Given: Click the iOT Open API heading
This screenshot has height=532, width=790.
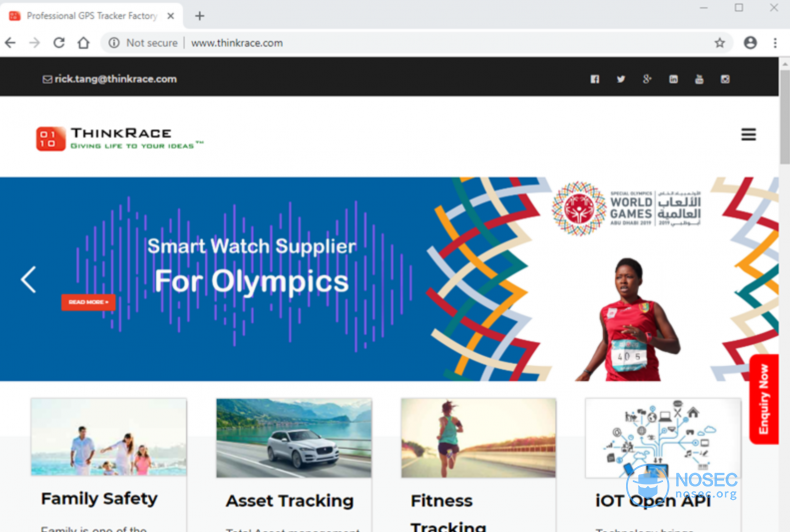Looking at the screenshot, I should (x=653, y=501).
